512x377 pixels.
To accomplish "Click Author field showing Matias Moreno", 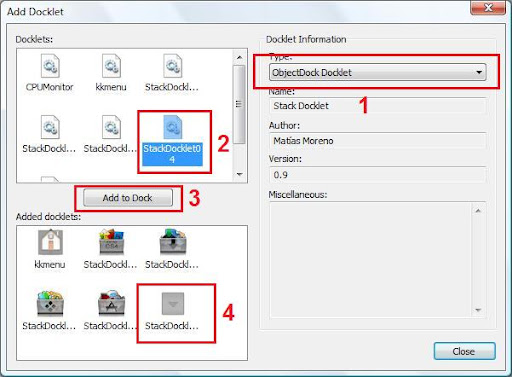I will 378,141.
